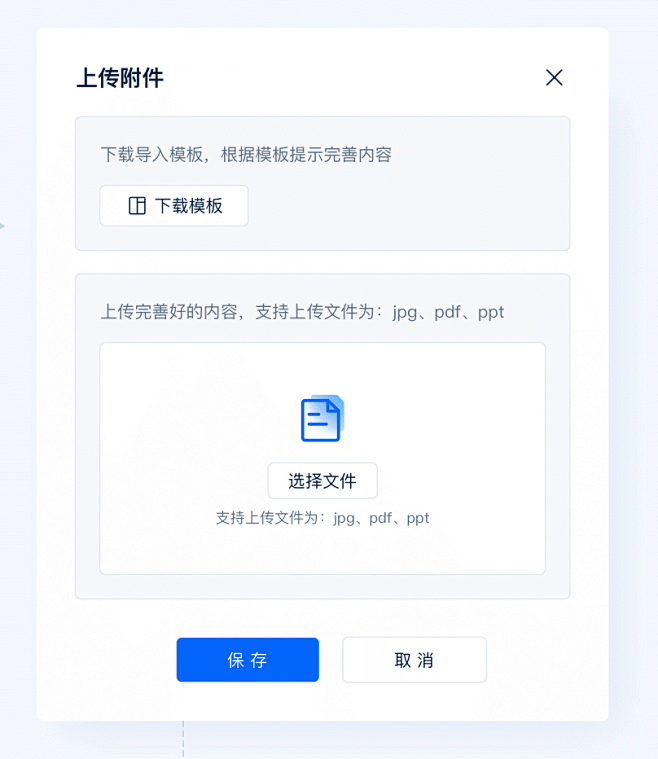Screen dimensions: 658x759
Task: Open file picker via 选择文件 button
Action: (322, 481)
